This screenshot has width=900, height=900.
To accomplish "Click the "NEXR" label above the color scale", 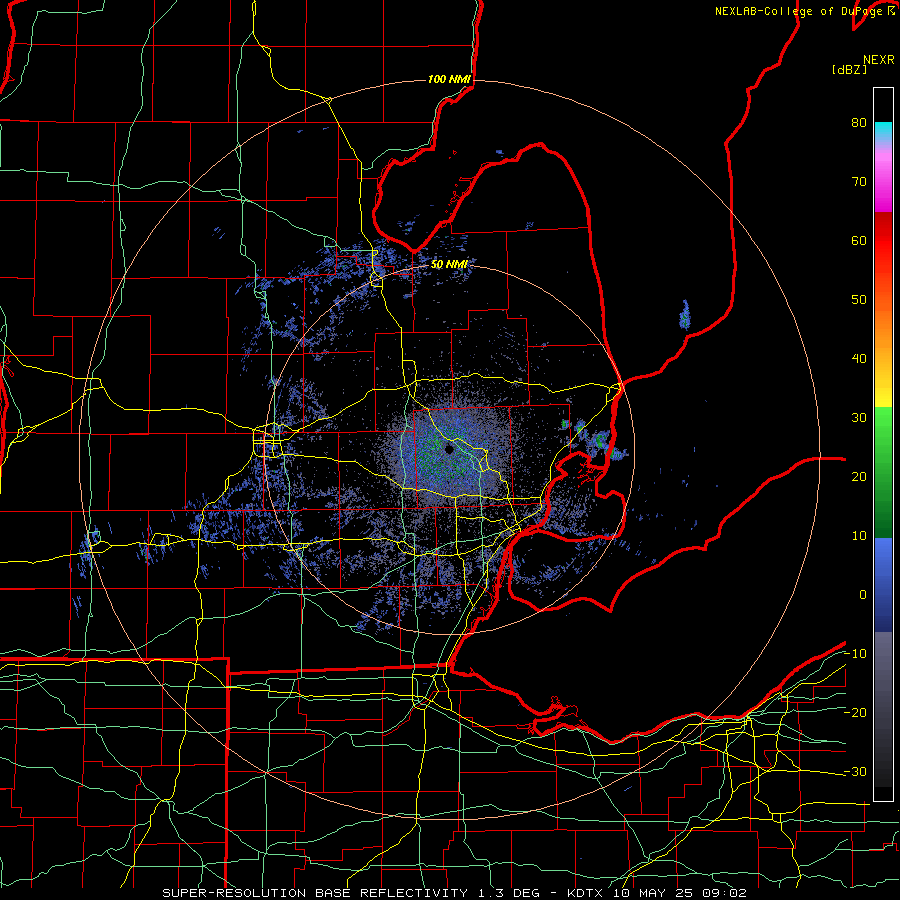I will (879, 60).
